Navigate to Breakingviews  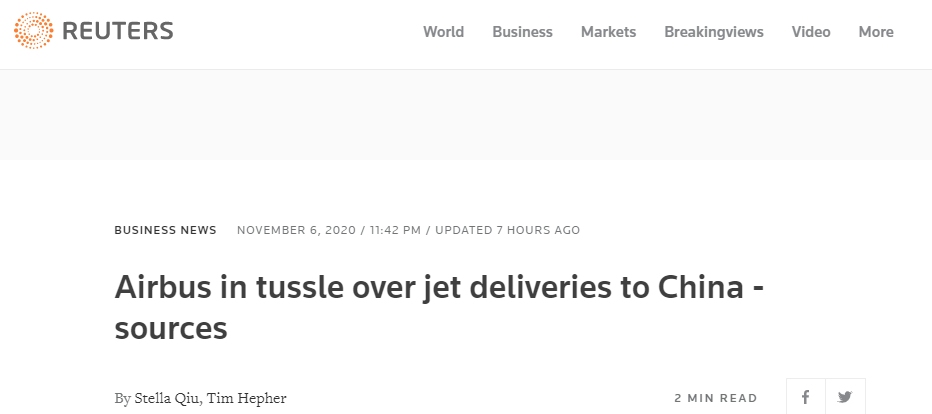pyautogui.click(x=713, y=32)
